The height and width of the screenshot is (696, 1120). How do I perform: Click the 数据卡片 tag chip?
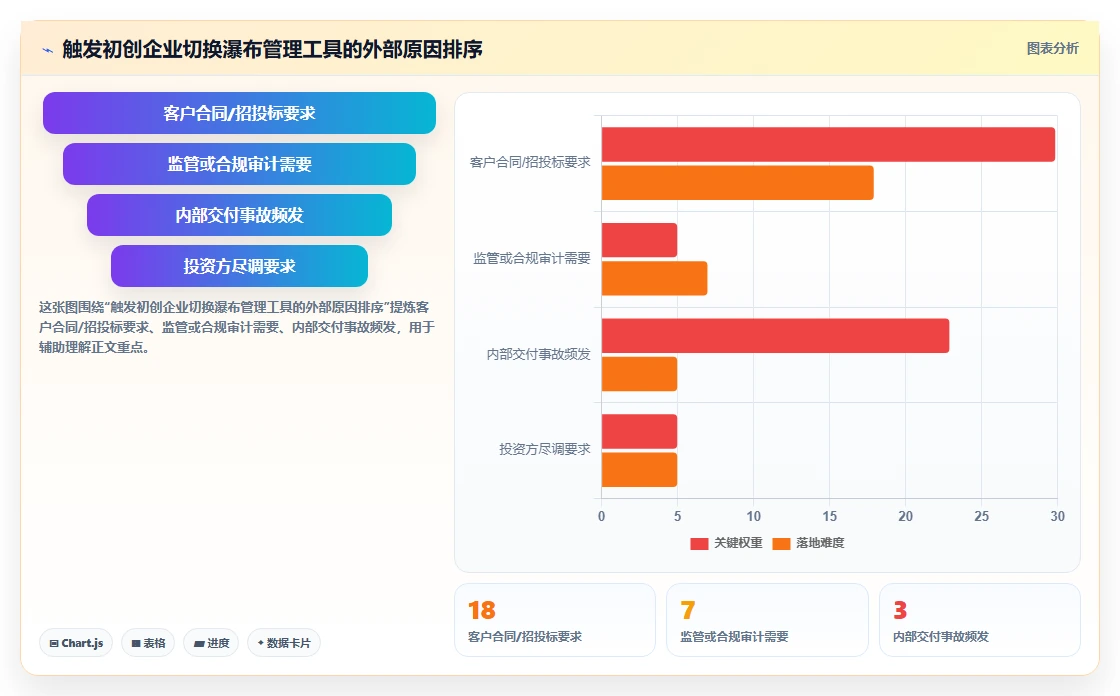(284, 643)
